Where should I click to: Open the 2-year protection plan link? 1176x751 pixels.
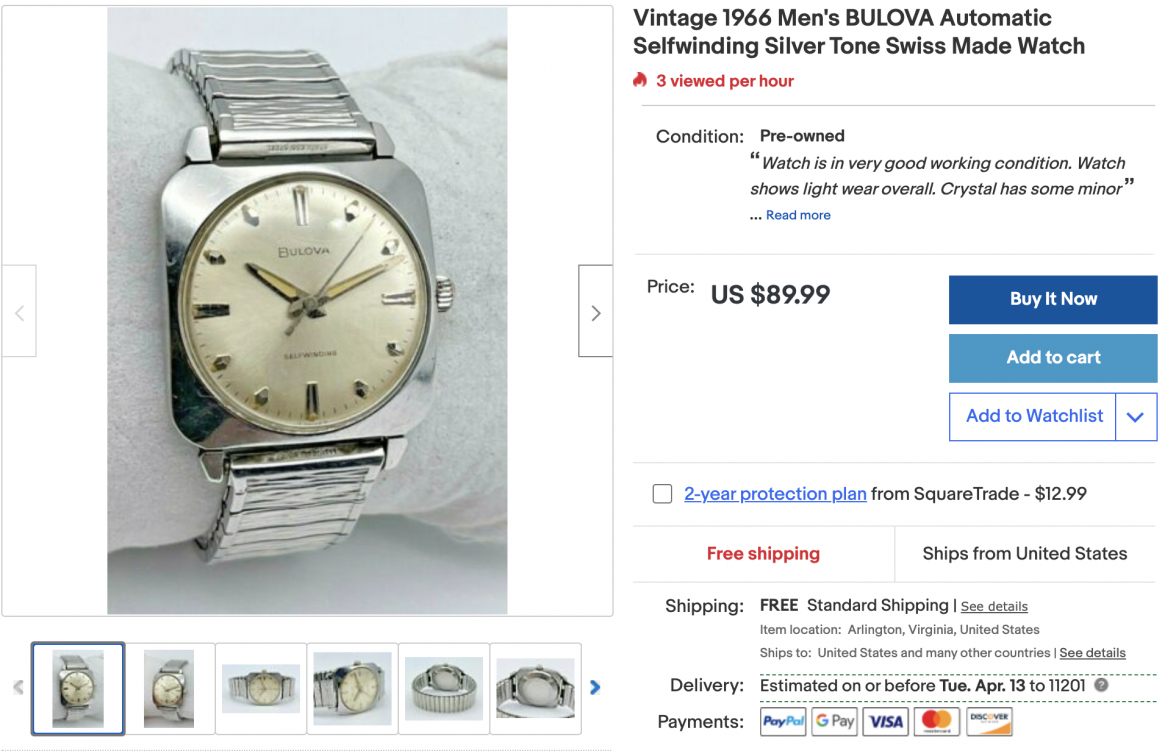(775, 494)
